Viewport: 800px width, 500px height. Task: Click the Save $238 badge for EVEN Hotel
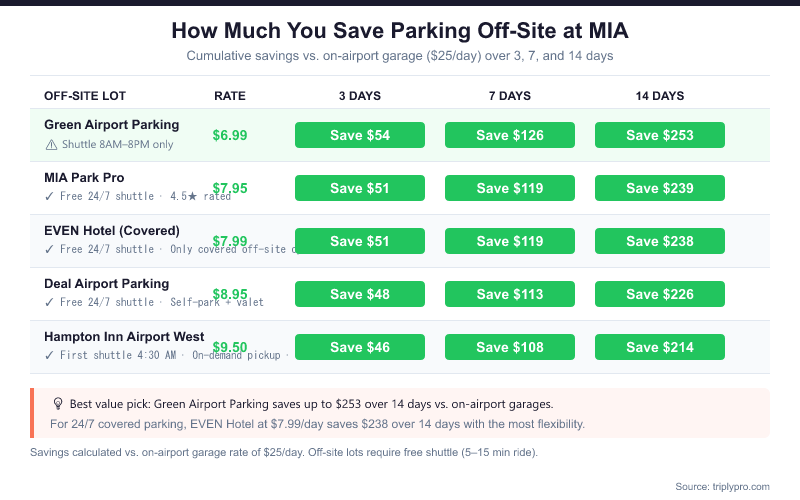click(x=660, y=241)
